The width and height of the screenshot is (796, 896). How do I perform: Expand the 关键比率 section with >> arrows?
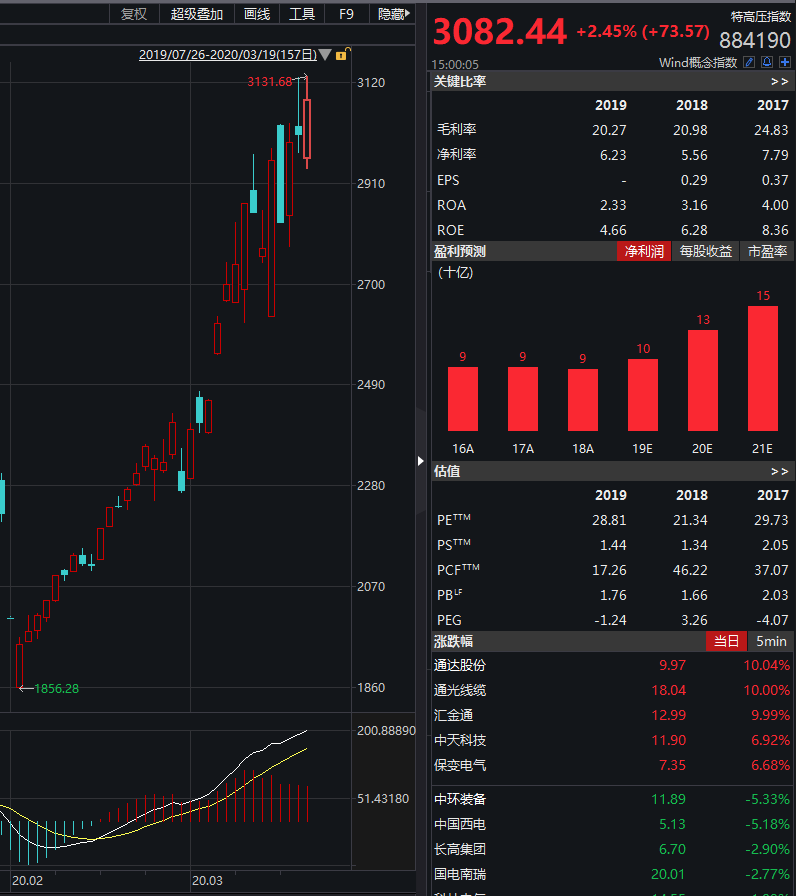point(779,81)
